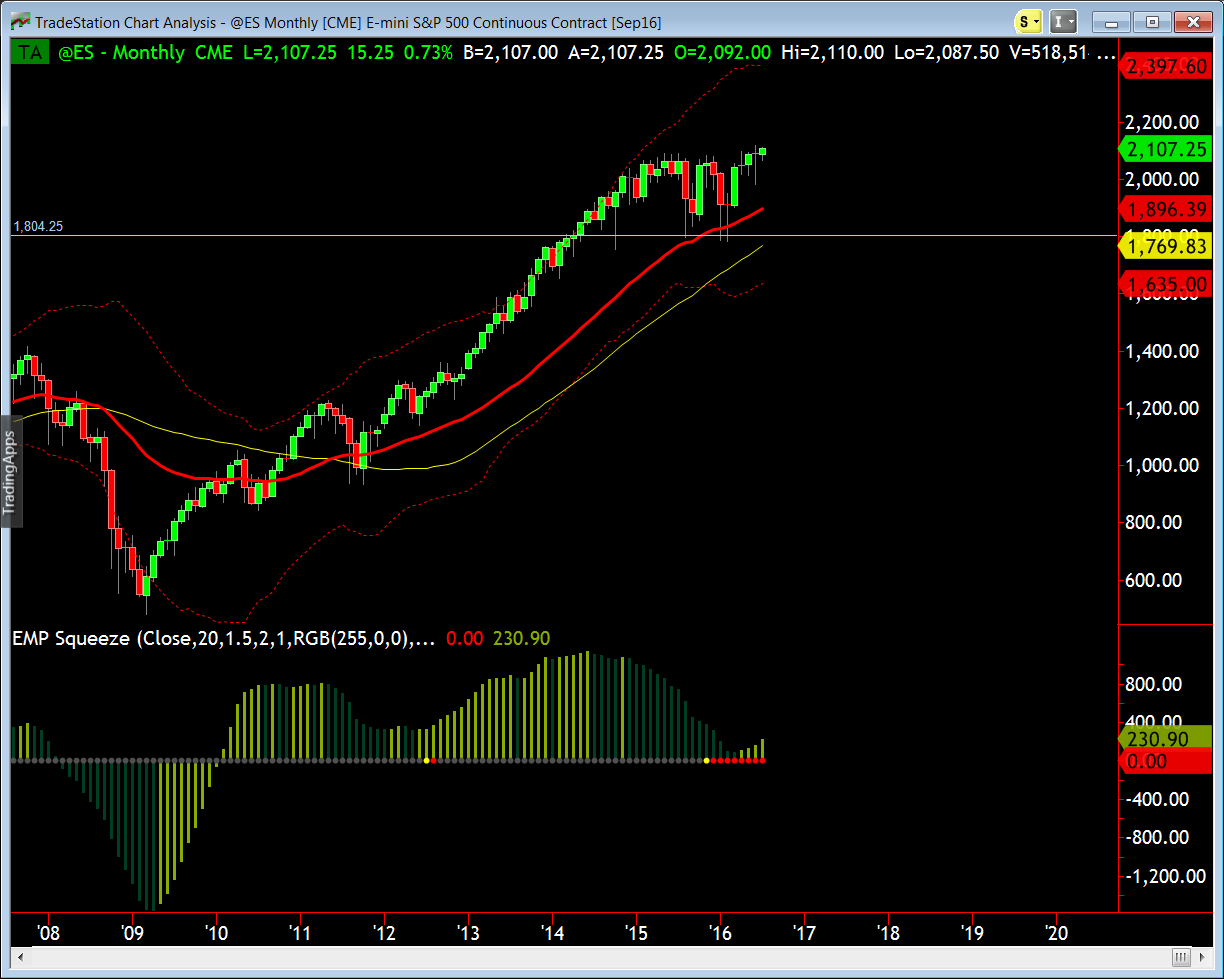This screenshot has height=979, width=1224.
Task: Click the "A=2,107.25" ask value
Action: tap(615, 53)
